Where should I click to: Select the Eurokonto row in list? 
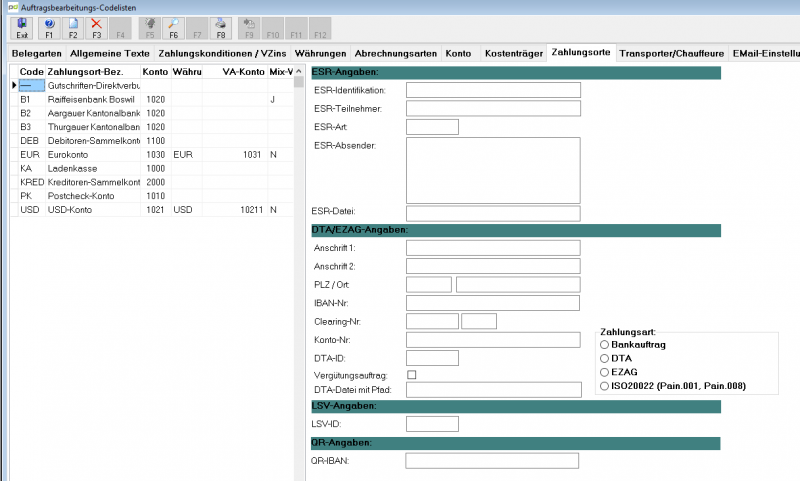pos(152,155)
